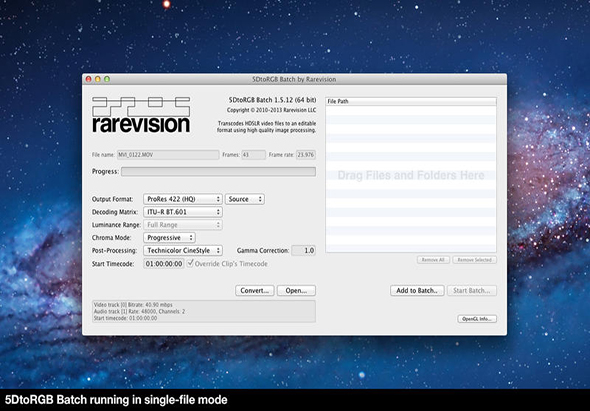The image size is (590, 411).
Task: Open the Output Format dropdown showing ProRes 422 (HQ)
Action: (x=182, y=199)
